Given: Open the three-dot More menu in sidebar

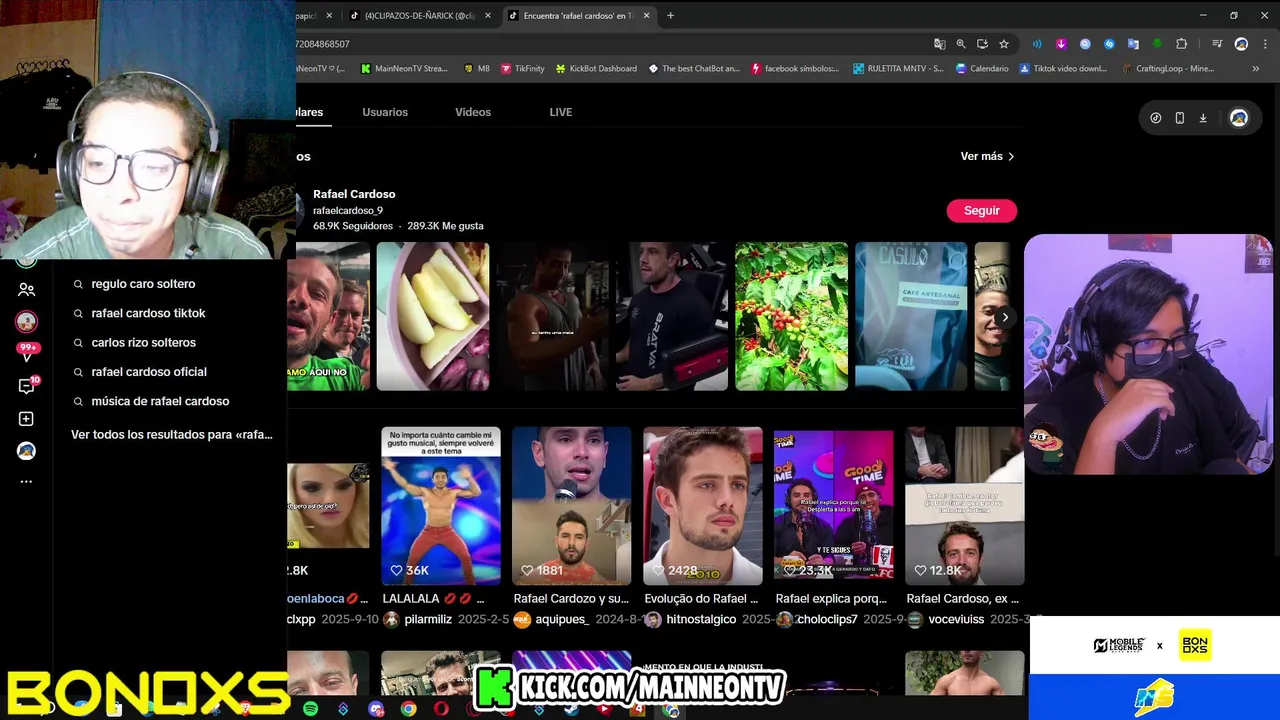Looking at the screenshot, I should (27, 482).
